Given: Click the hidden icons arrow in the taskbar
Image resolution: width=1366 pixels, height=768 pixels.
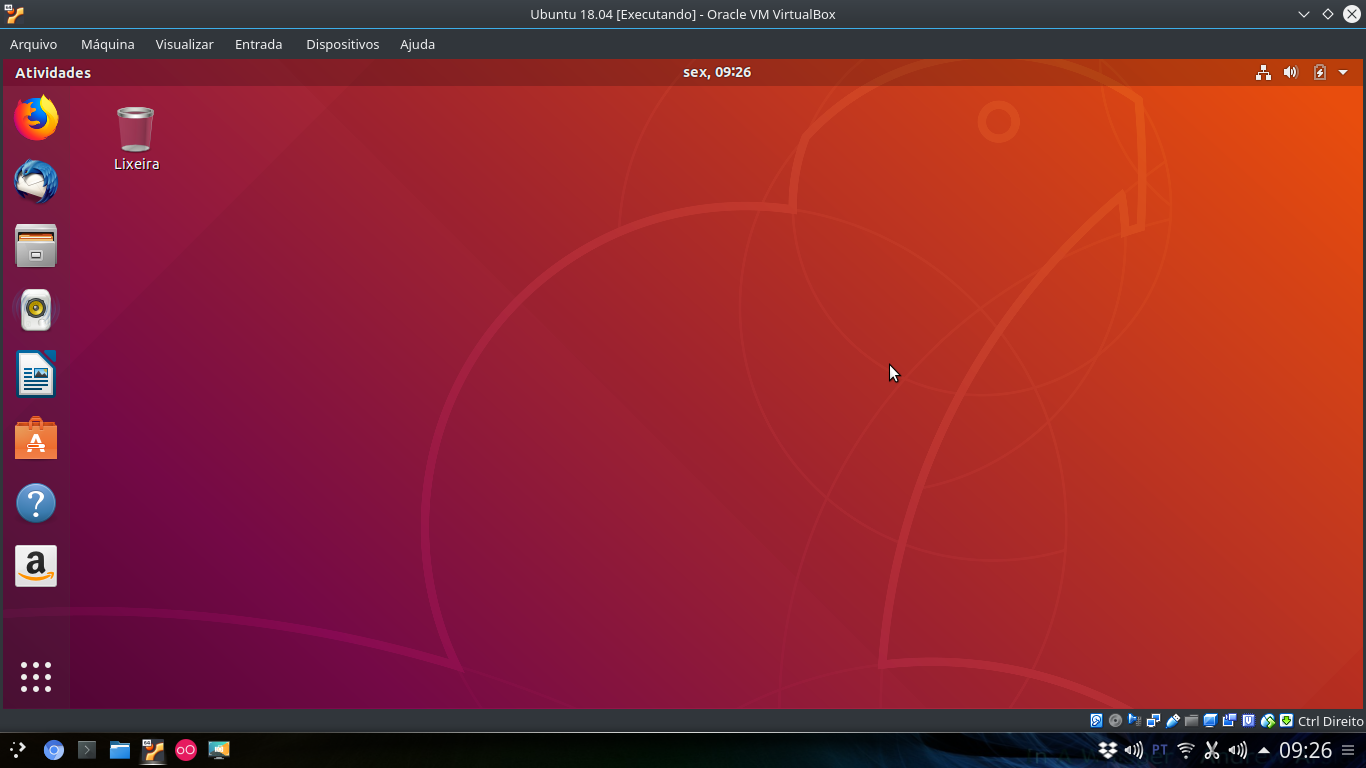Looking at the screenshot, I should [1263, 750].
